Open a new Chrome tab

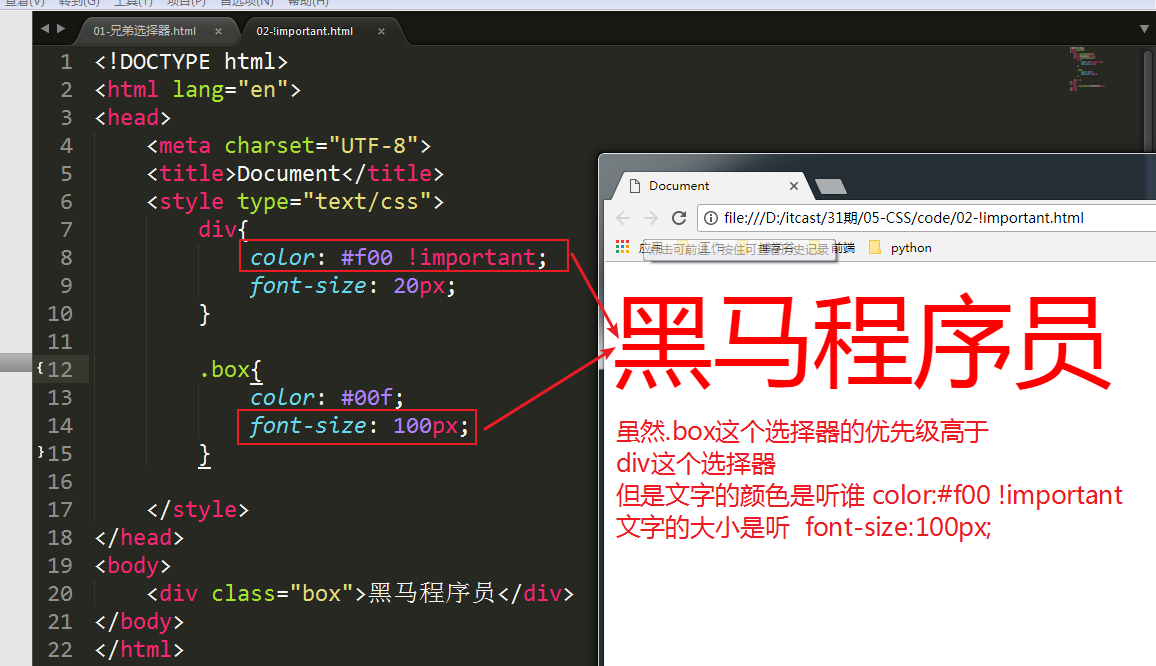click(x=831, y=186)
